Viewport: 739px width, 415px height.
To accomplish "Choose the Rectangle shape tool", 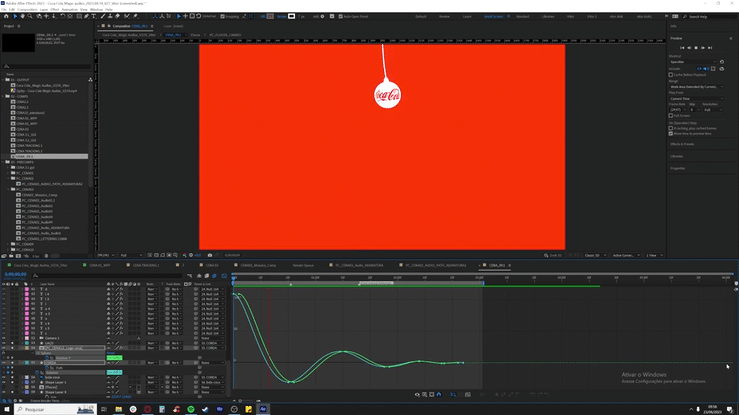I will [x=79, y=16].
